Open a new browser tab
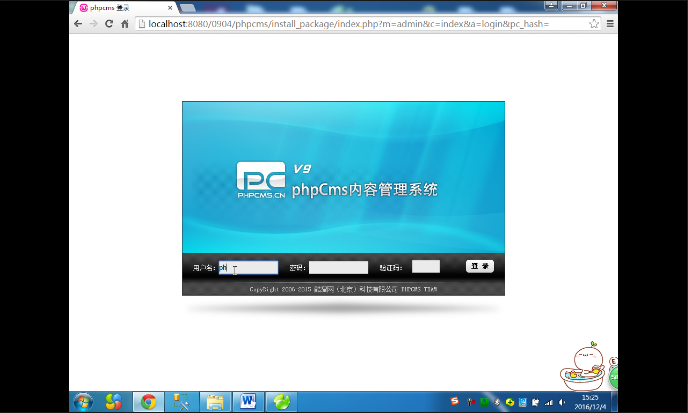The width and height of the screenshot is (688, 413). click(188, 8)
